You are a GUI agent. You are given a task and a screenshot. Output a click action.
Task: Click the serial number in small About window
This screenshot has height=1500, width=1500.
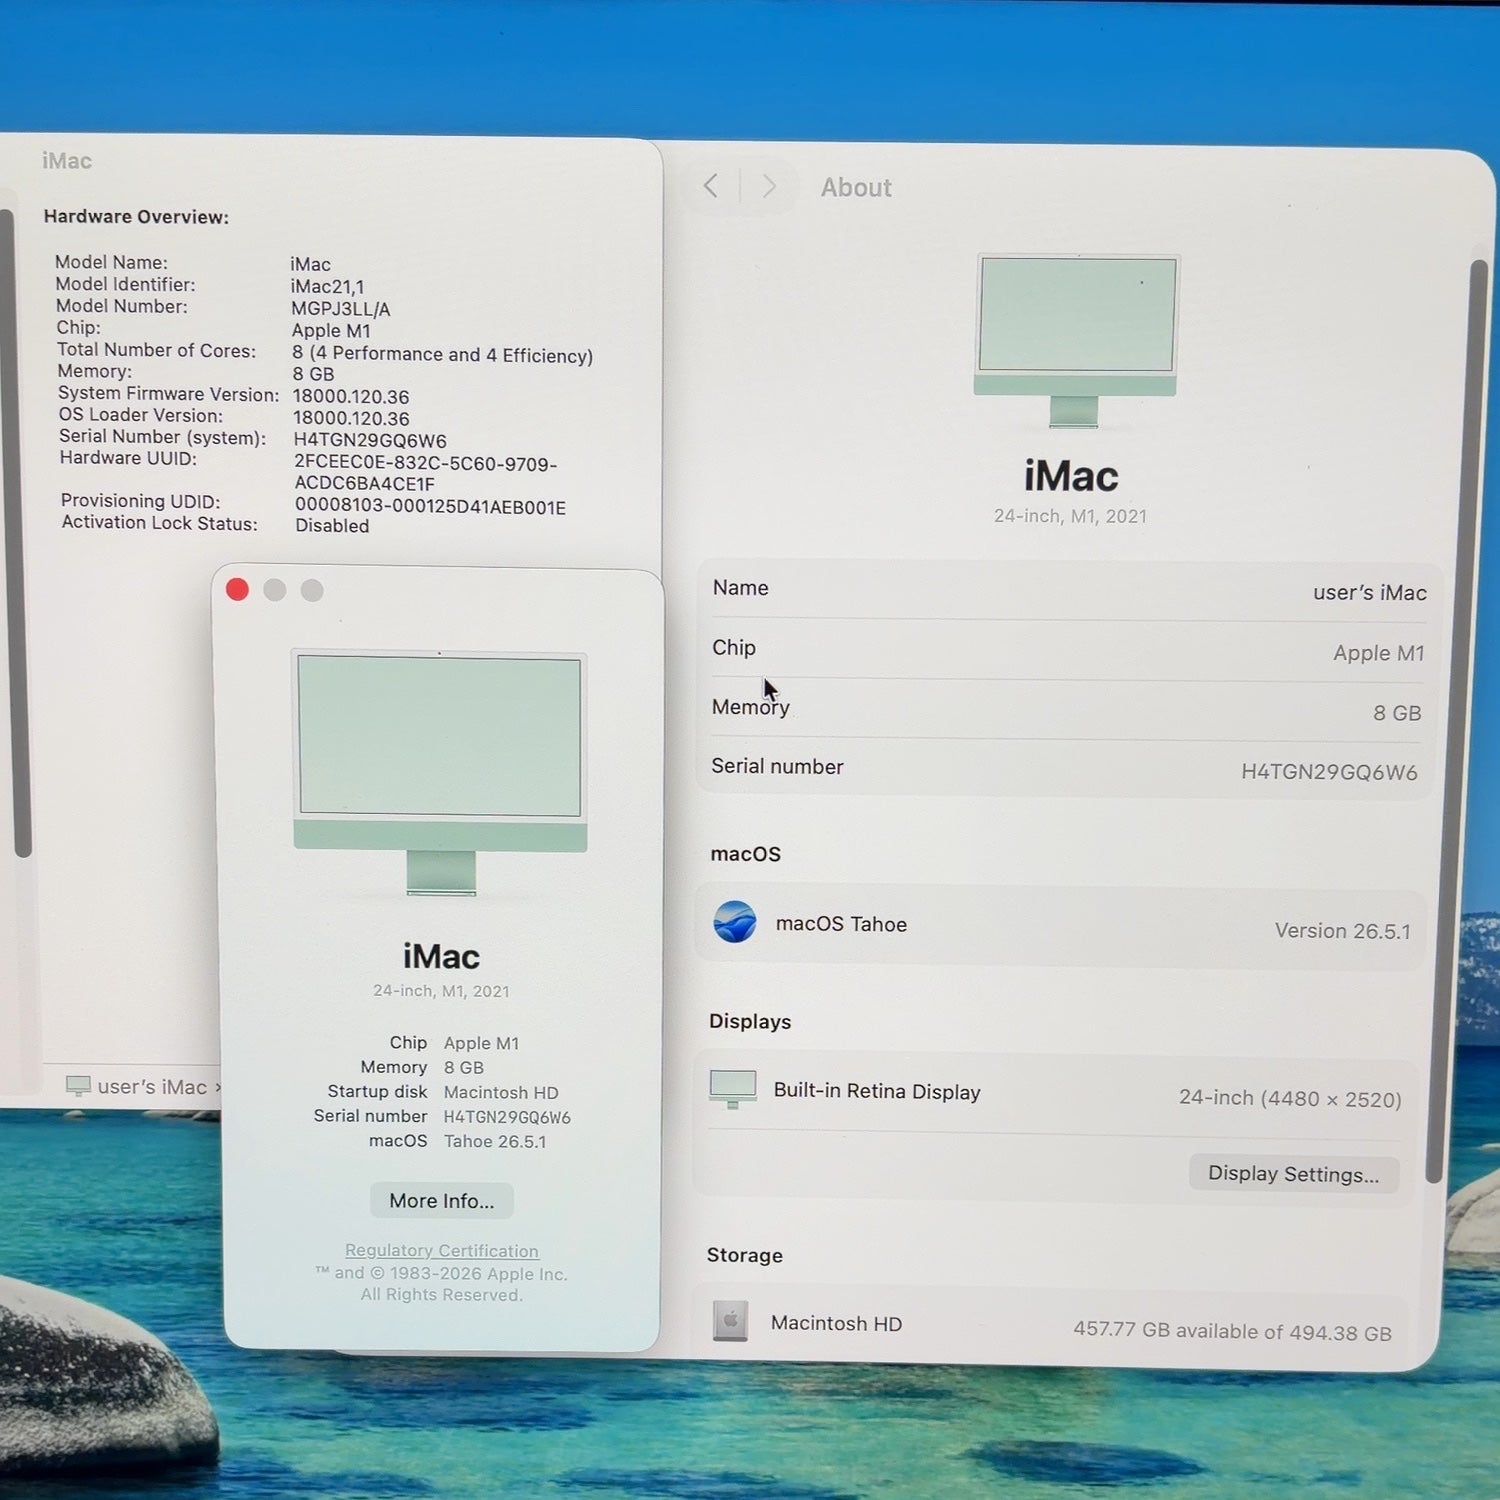[x=507, y=1117]
